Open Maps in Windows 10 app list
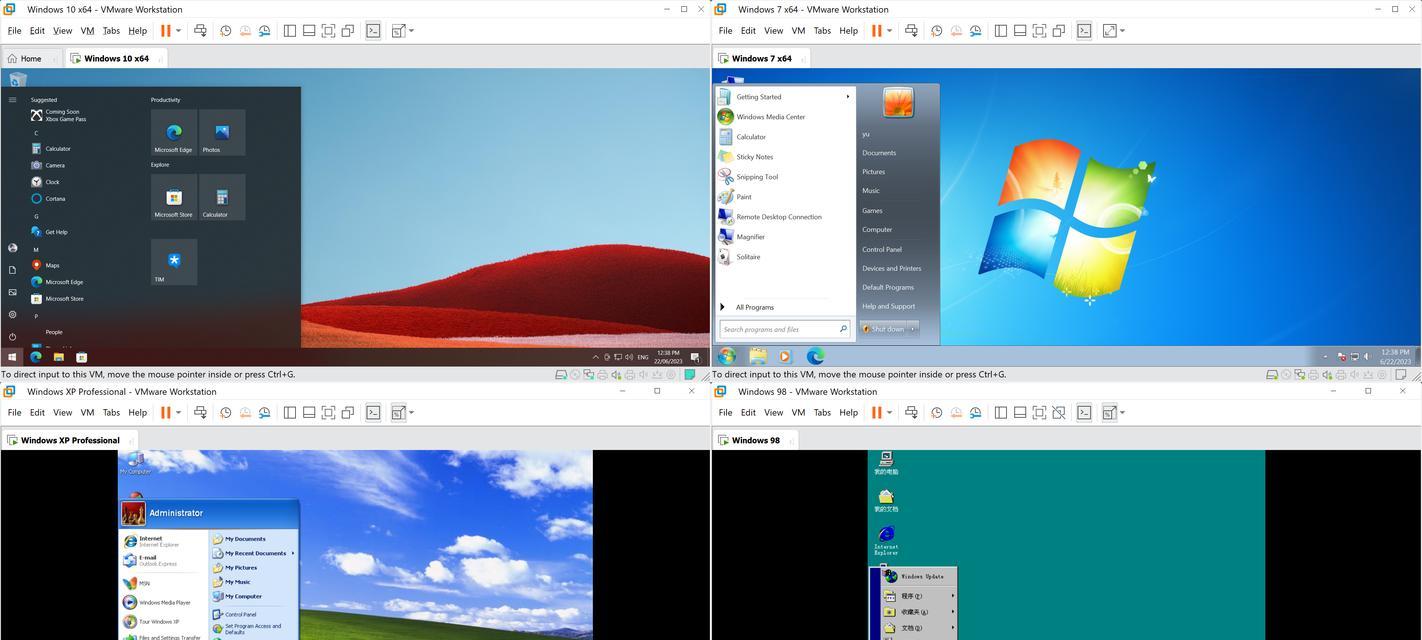Screen dimensions: 1422x640 pyautogui.click(x=52, y=265)
